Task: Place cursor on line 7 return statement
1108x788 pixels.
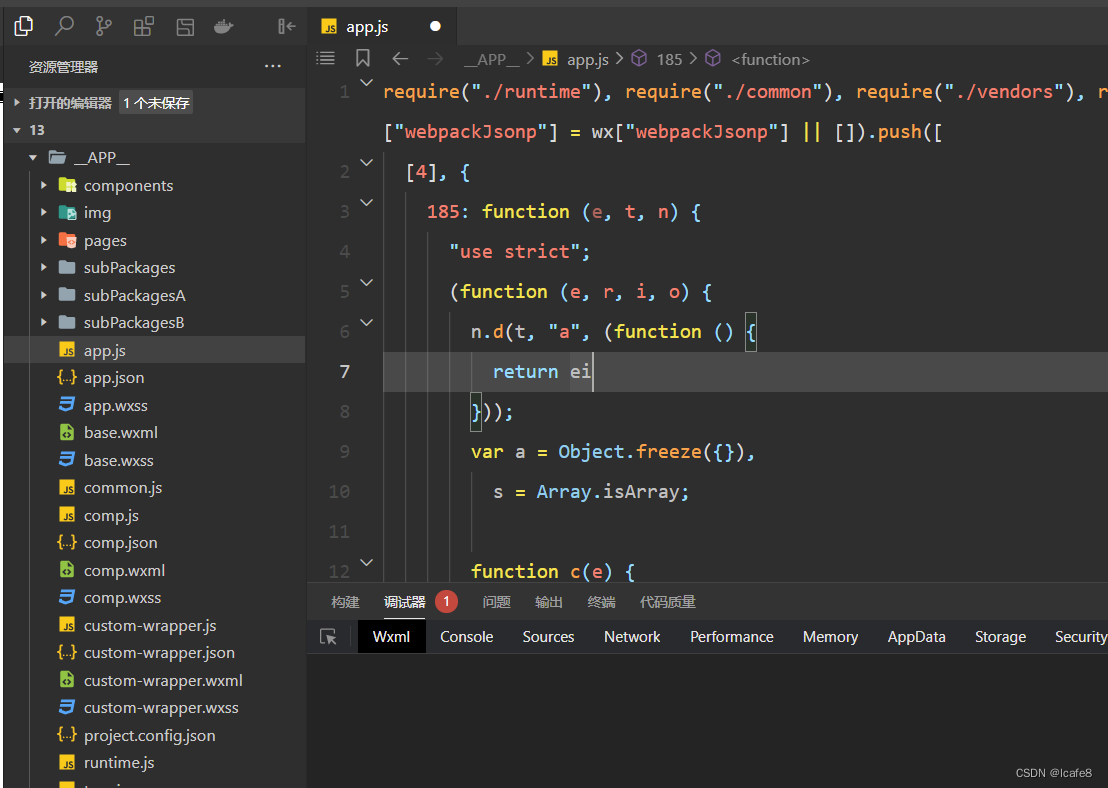Action: tap(542, 372)
